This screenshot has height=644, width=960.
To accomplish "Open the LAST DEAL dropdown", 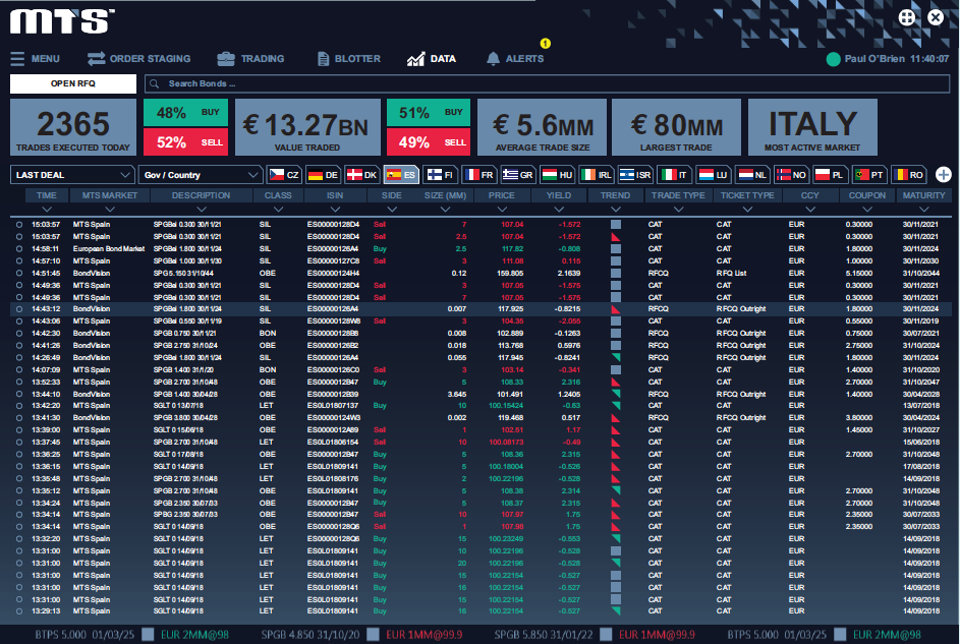I will coord(72,175).
